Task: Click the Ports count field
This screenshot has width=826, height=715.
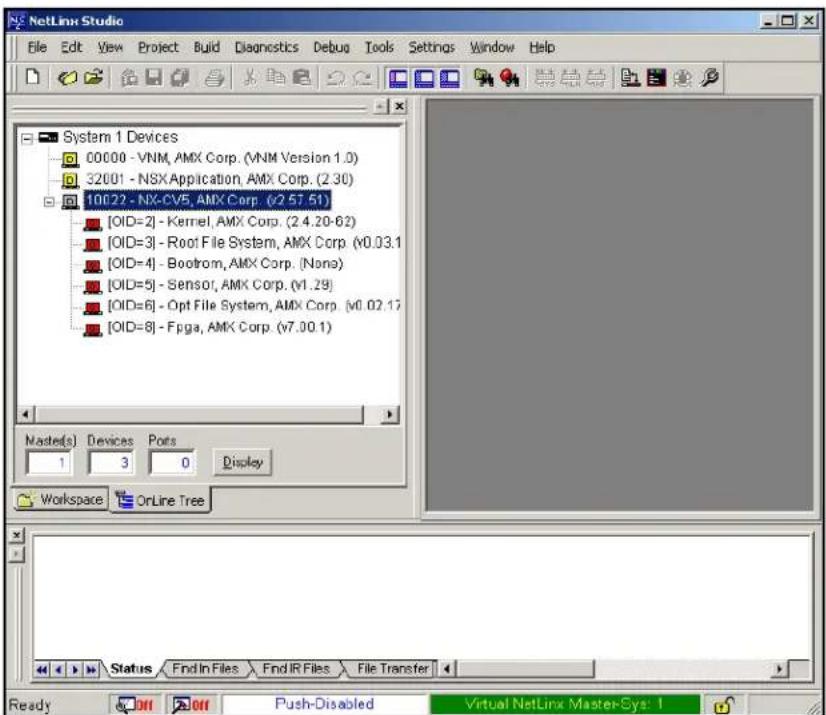Action: [x=172, y=463]
